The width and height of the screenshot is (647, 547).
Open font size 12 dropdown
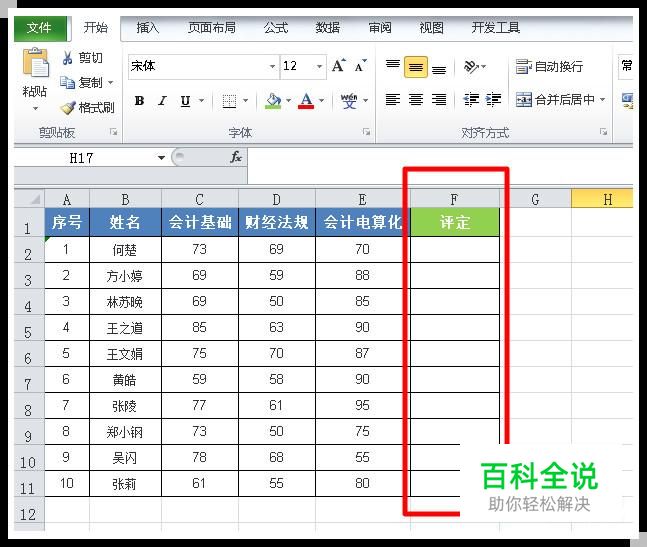[x=319, y=66]
